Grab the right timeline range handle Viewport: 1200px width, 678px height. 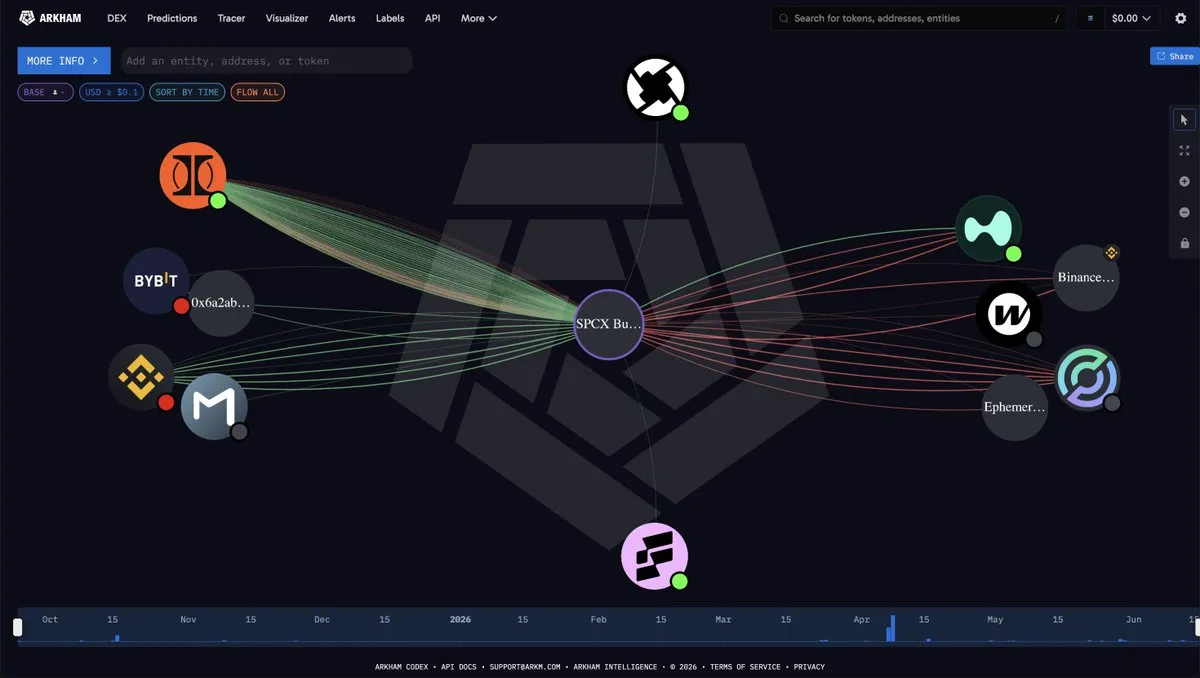(1198, 627)
